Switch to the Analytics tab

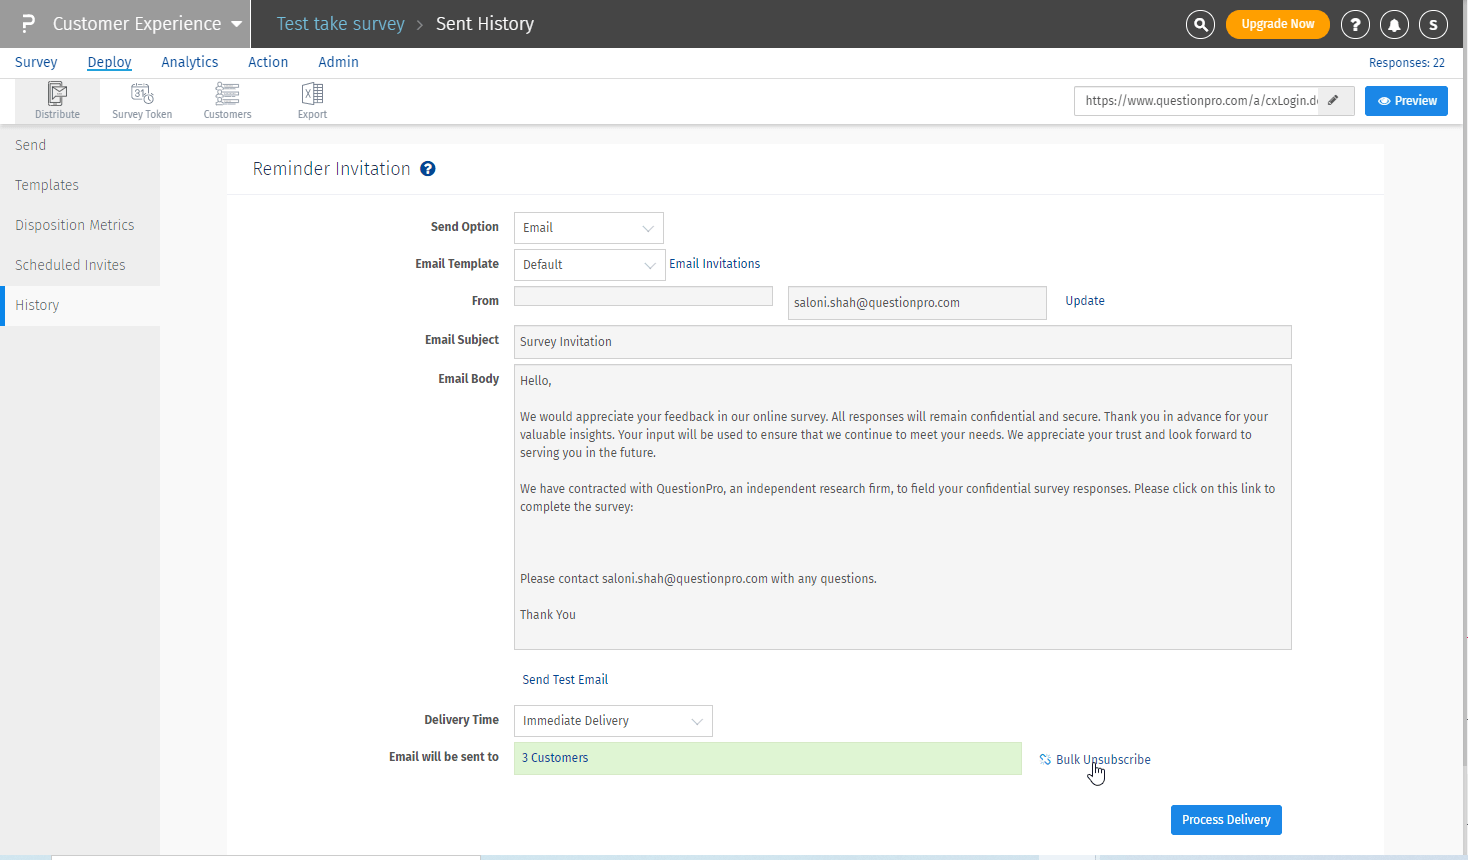[x=189, y=62]
